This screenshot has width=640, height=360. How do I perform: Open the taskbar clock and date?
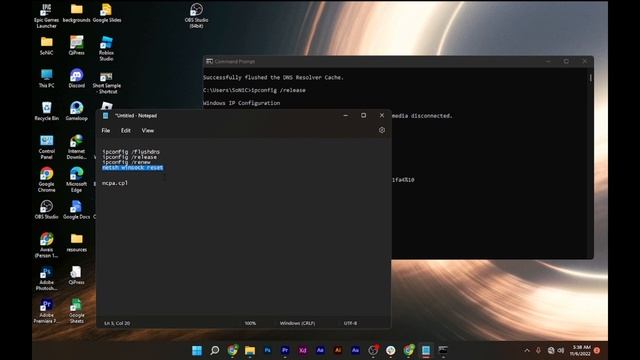[581, 350]
